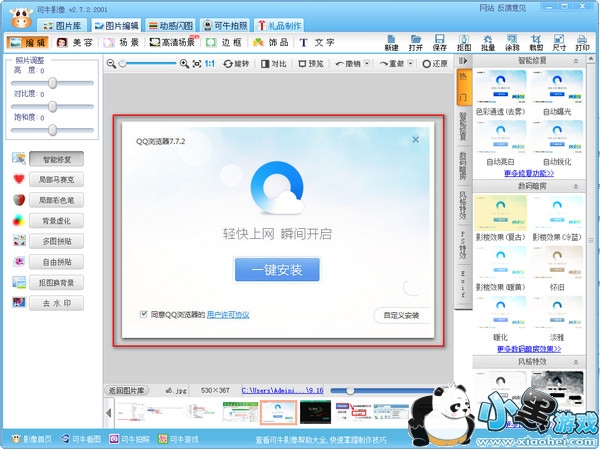This screenshot has height=450, width=600.
Task: Open the 重做 redo history dropdown arrow
Action: [410, 64]
